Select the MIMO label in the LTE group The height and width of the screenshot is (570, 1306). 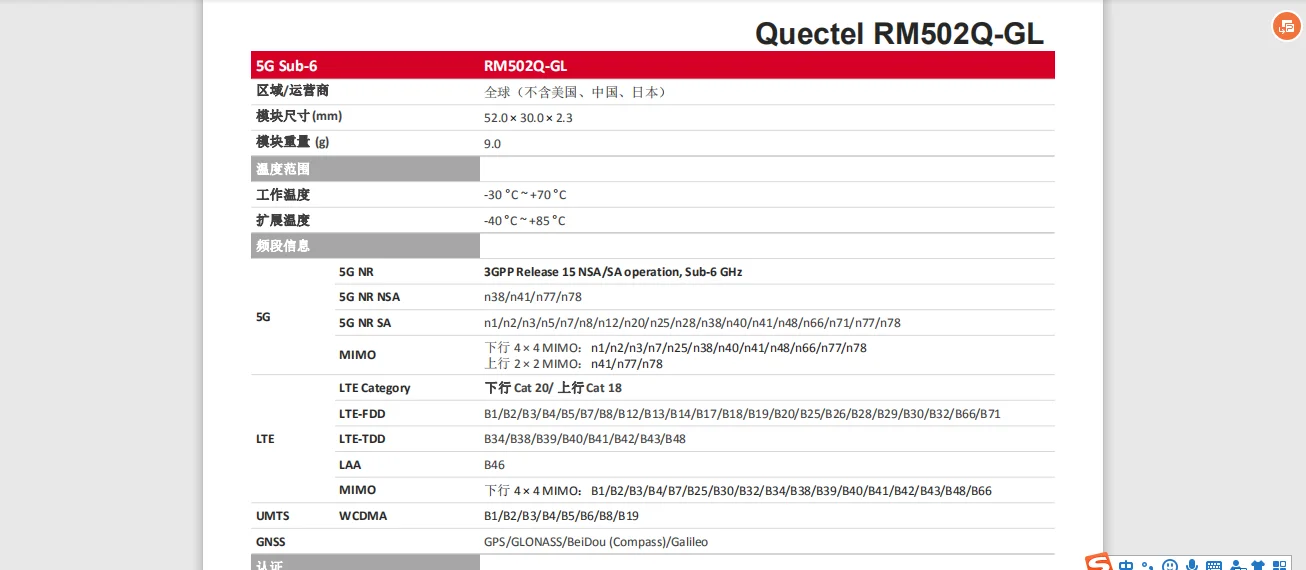pos(358,490)
